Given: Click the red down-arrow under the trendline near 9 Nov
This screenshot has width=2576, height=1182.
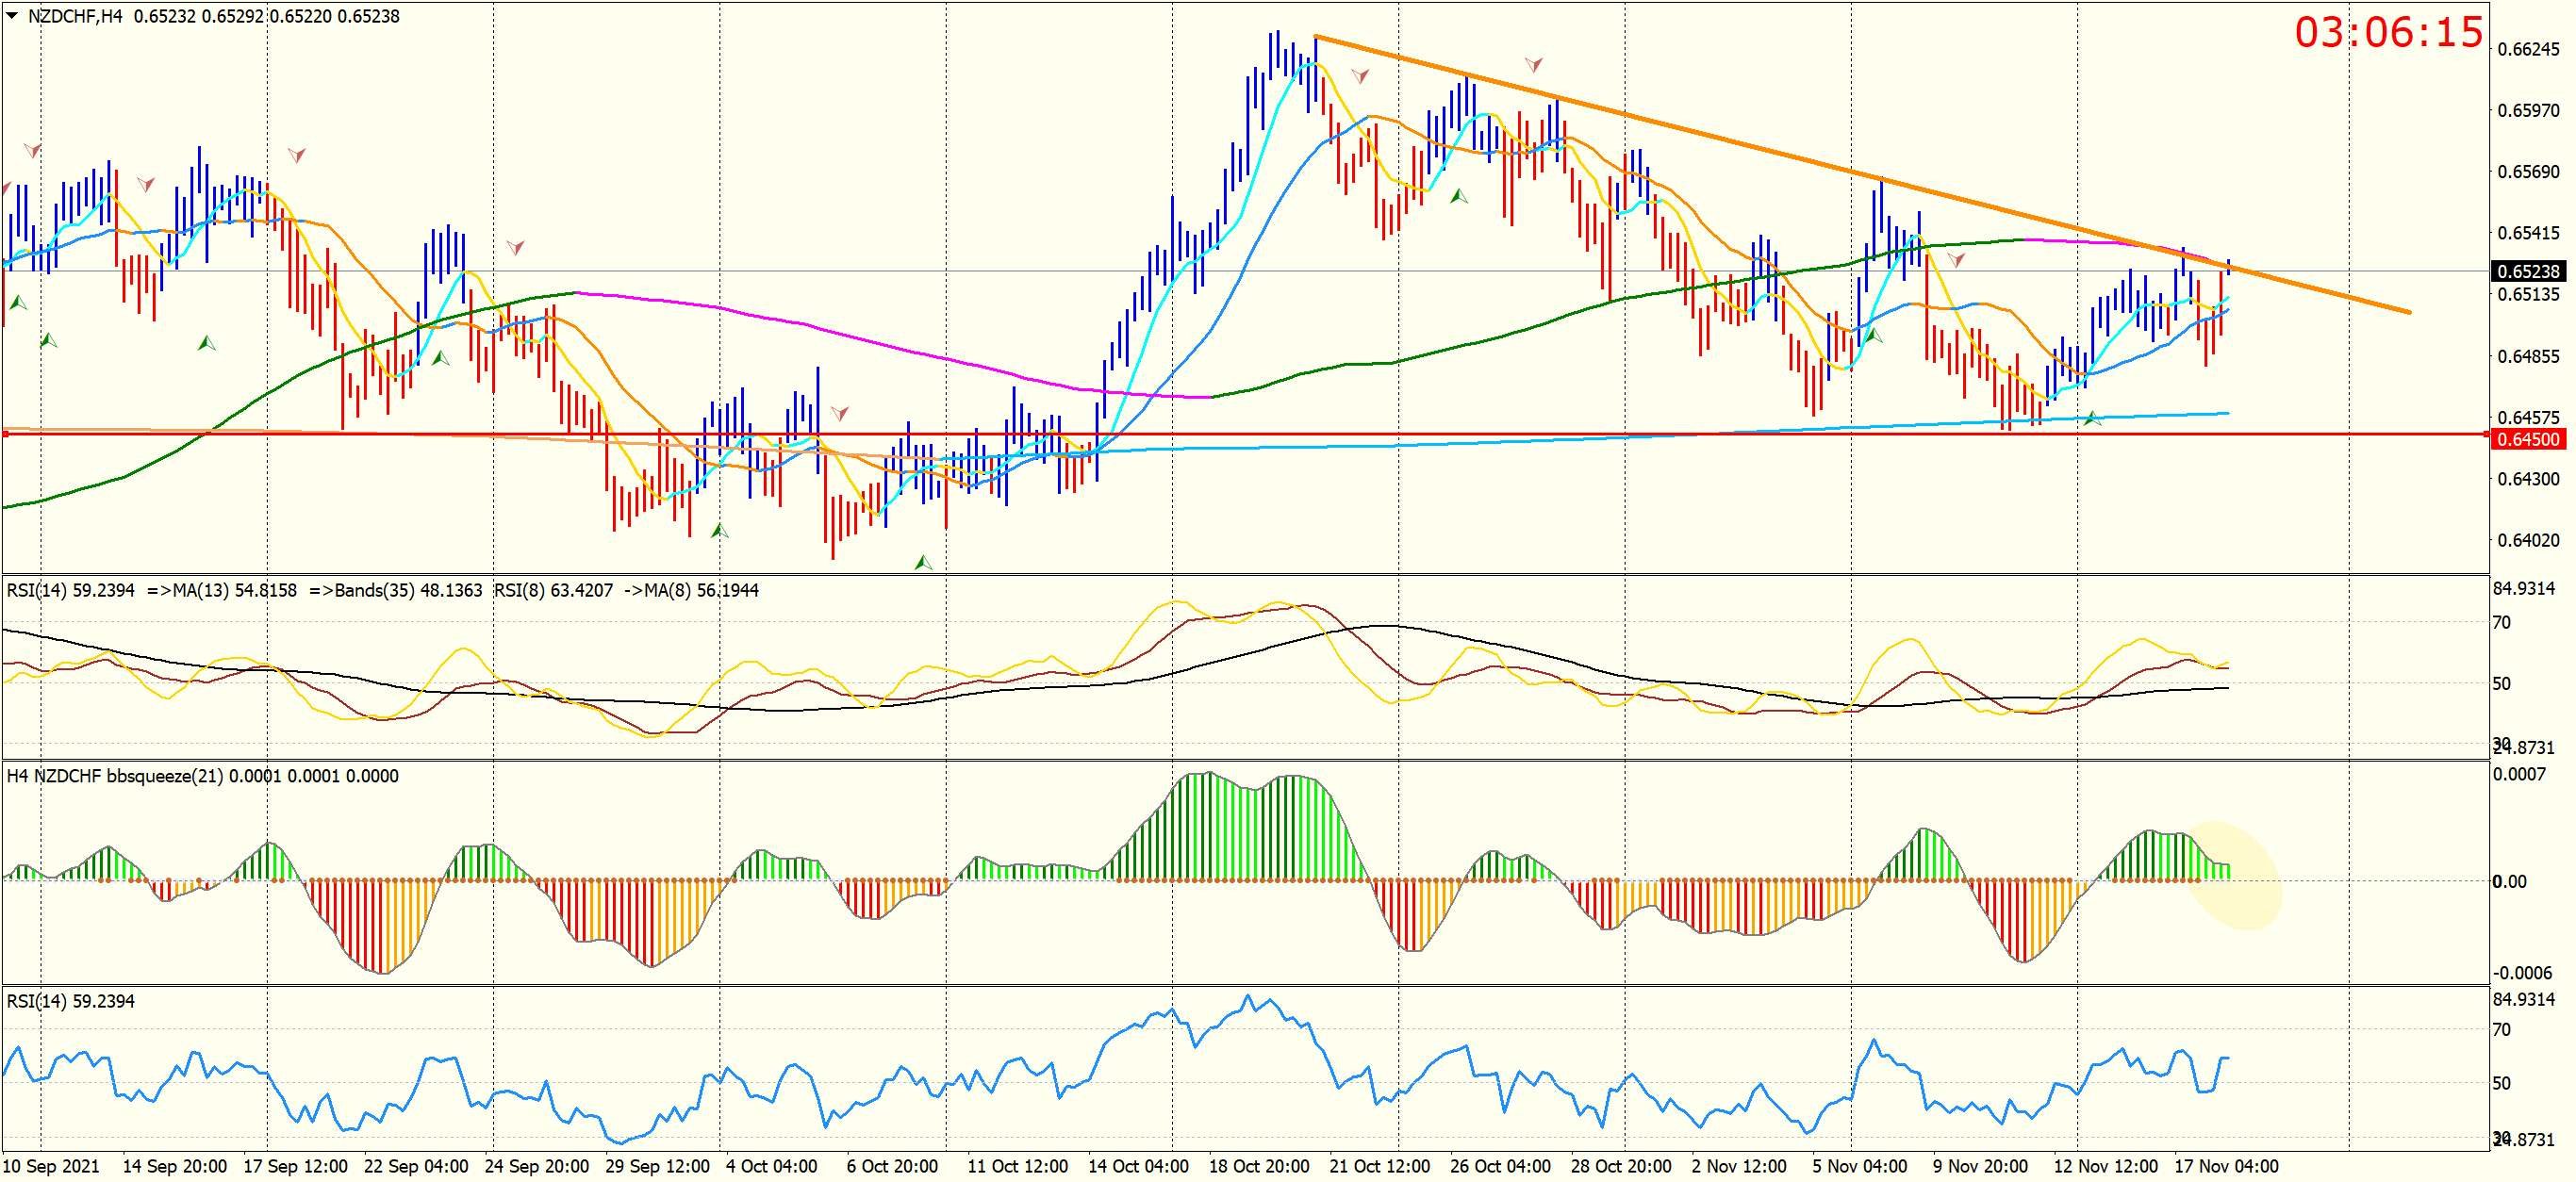Looking at the screenshot, I should point(1956,260).
